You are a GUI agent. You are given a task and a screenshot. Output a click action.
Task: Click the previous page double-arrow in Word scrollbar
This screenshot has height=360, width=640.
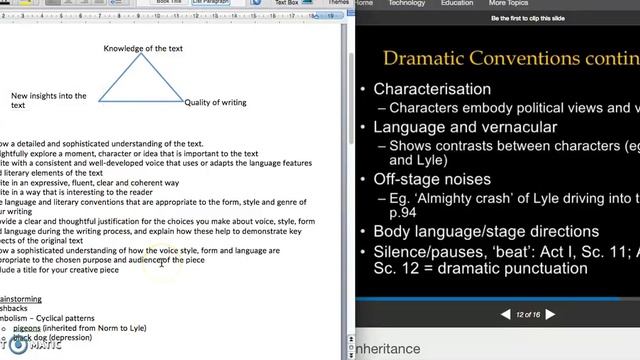click(351, 339)
